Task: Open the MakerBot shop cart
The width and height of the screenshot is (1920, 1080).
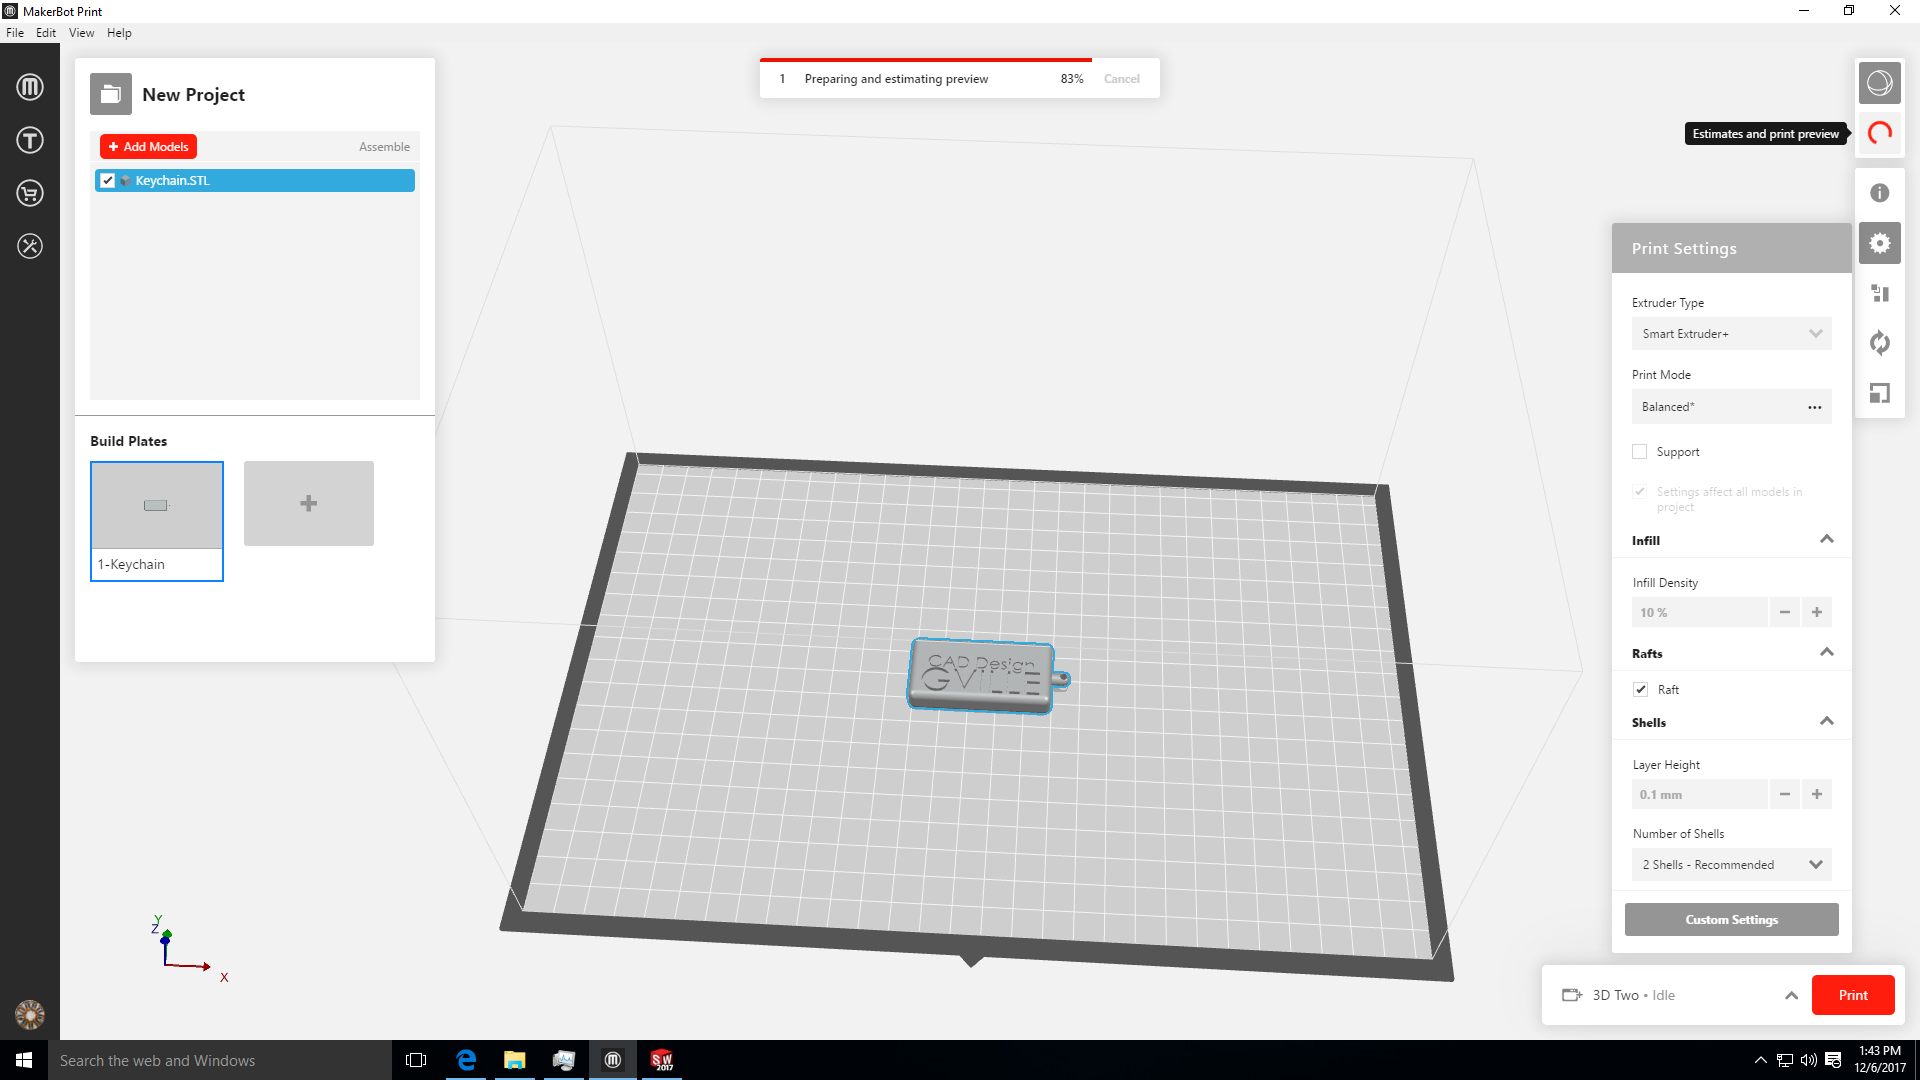Action: 30,193
